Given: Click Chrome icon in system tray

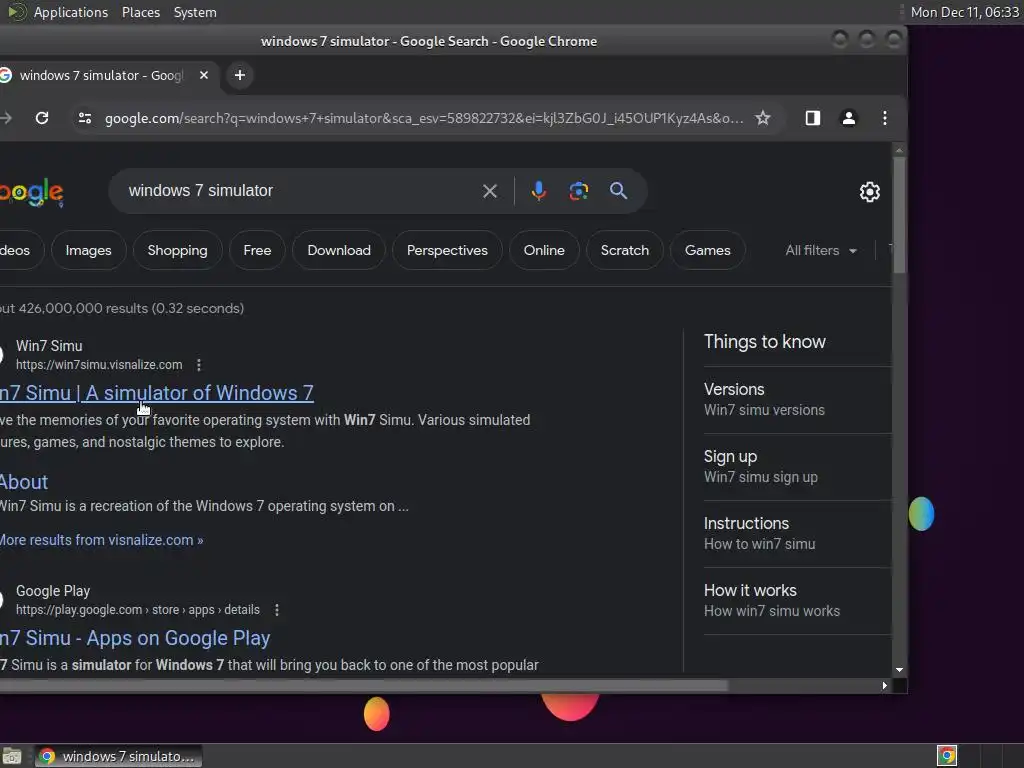Looking at the screenshot, I should [x=946, y=756].
